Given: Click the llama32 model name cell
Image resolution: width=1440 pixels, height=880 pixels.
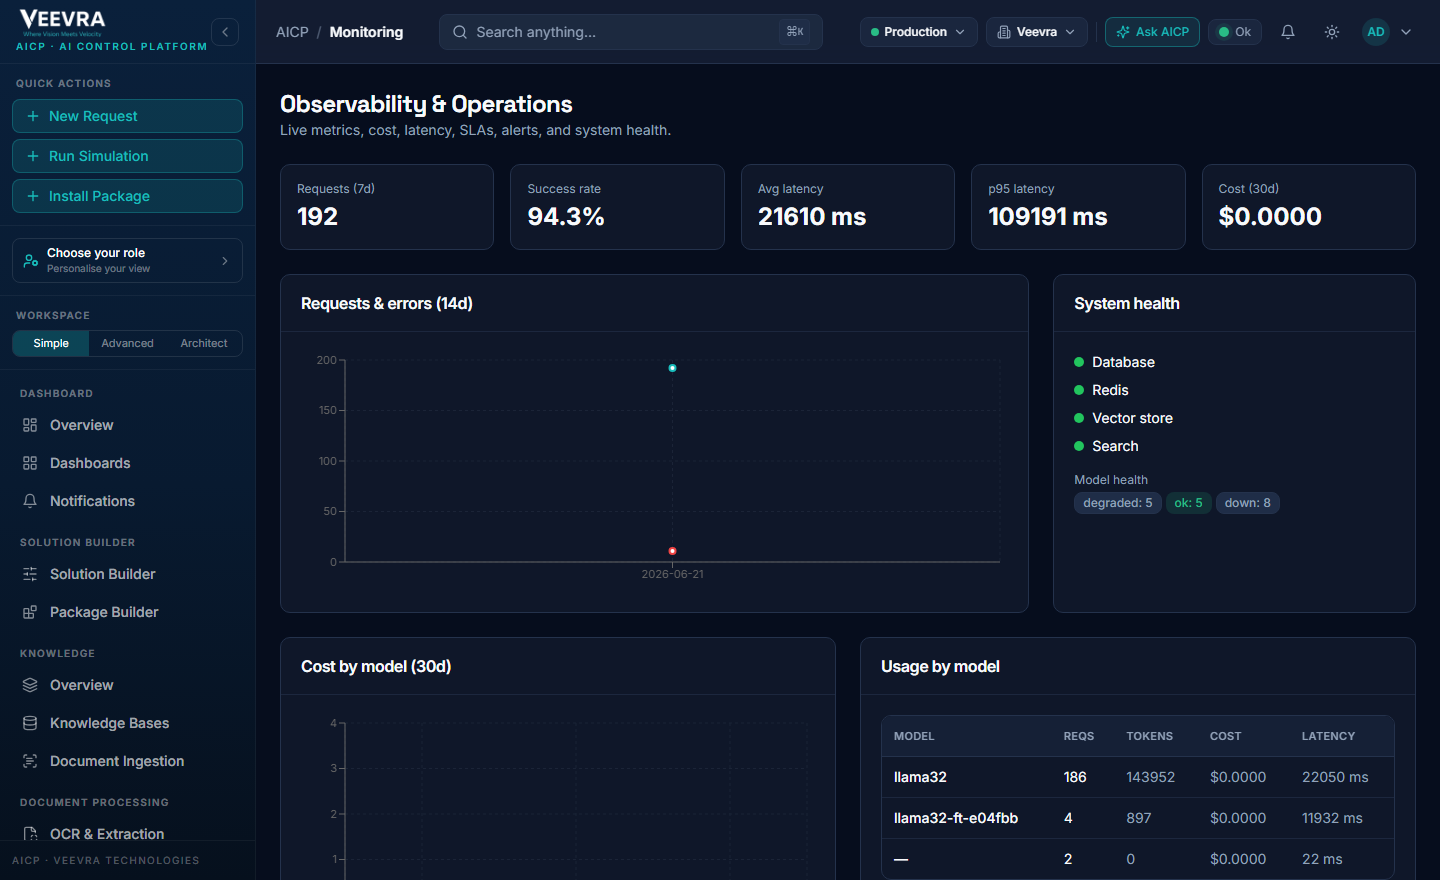Looking at the screenshot, I should (x=920, y=777).
